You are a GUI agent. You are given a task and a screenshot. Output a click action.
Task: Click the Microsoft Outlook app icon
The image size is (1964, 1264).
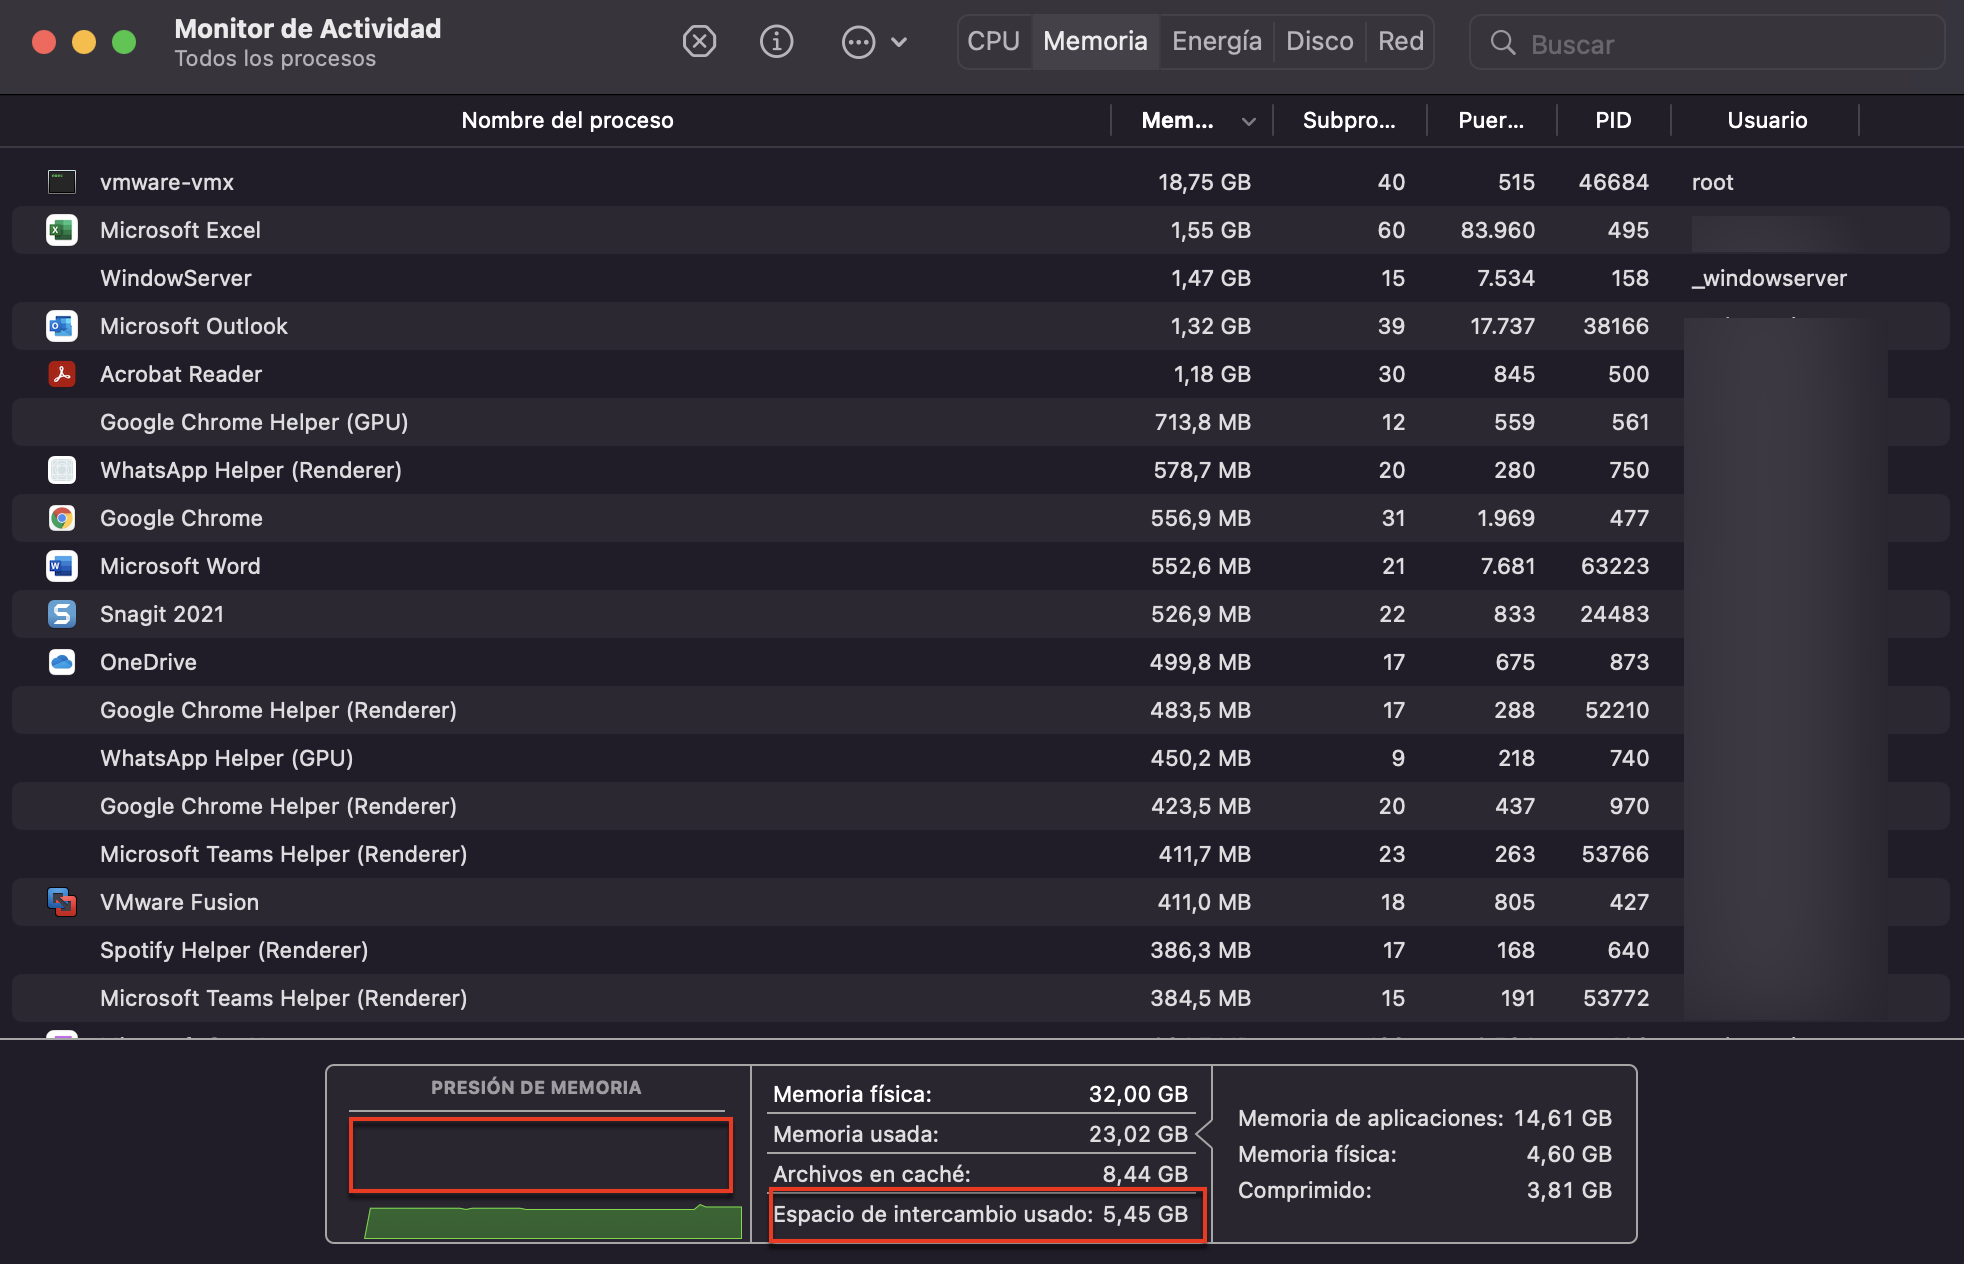(62, 326)
